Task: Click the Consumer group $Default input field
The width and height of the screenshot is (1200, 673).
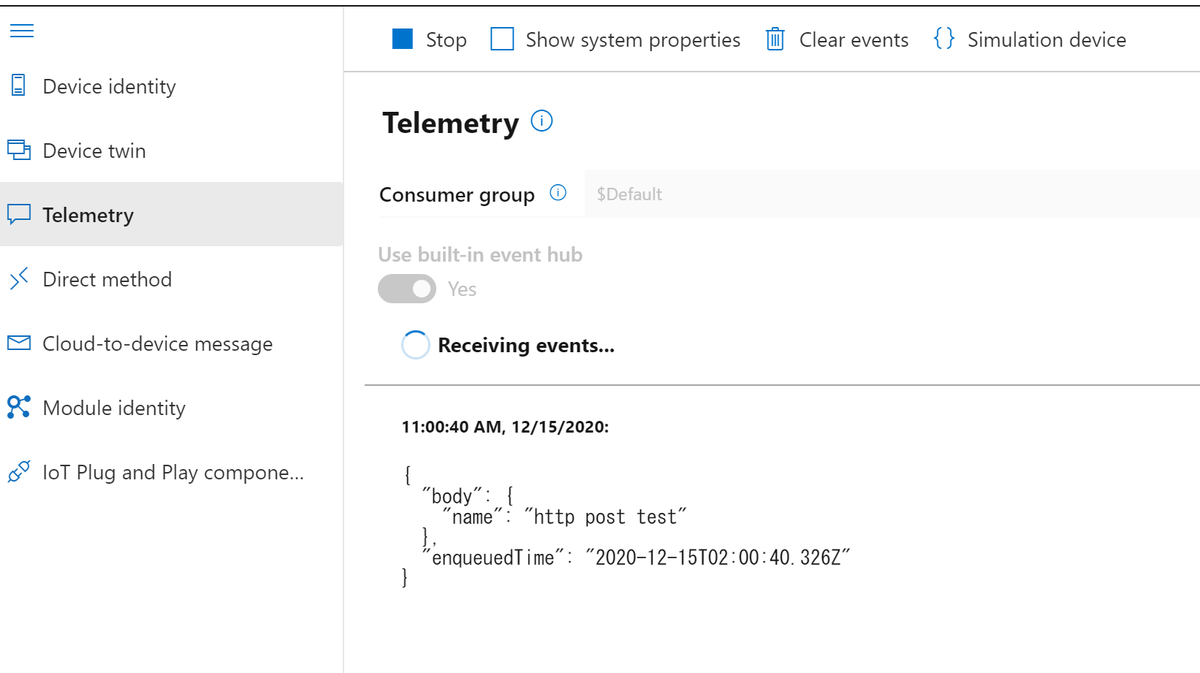Action: point(891,194)
